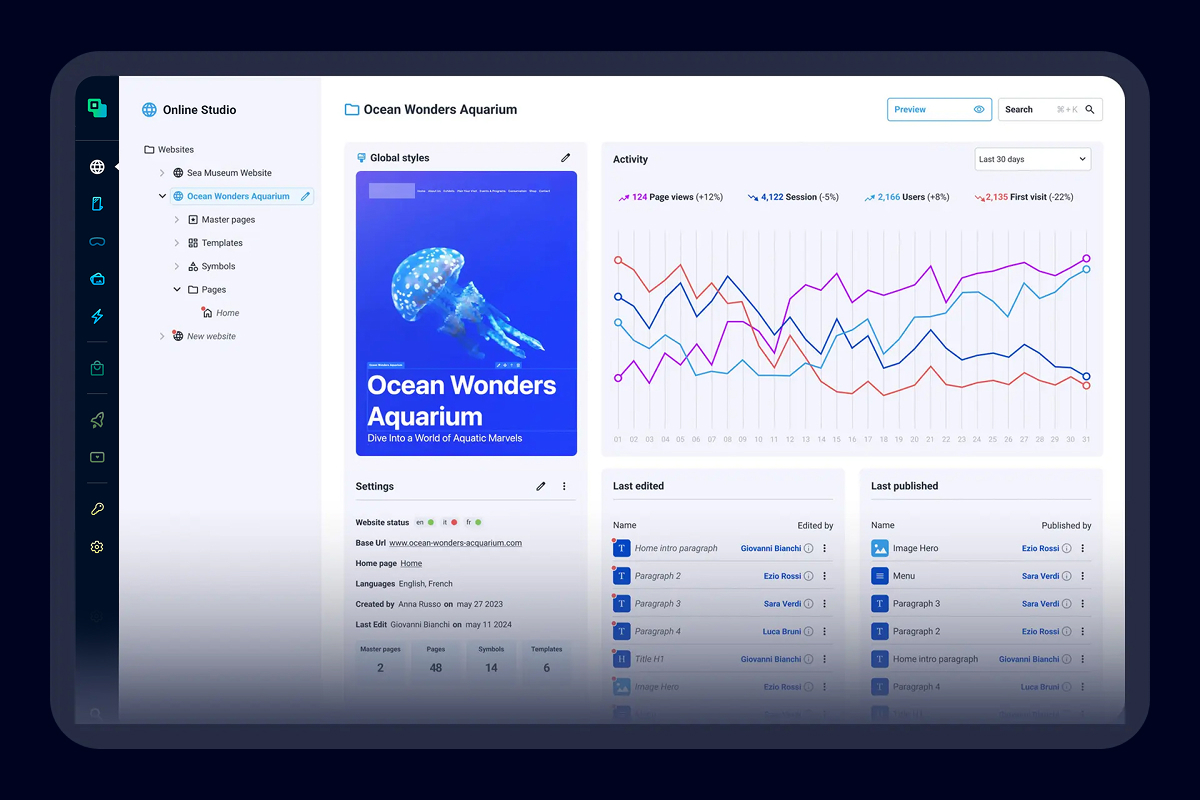The image size is (1200, 800).
Task: Open the rocket icon in left sidebar
Action: click(97, 420)
